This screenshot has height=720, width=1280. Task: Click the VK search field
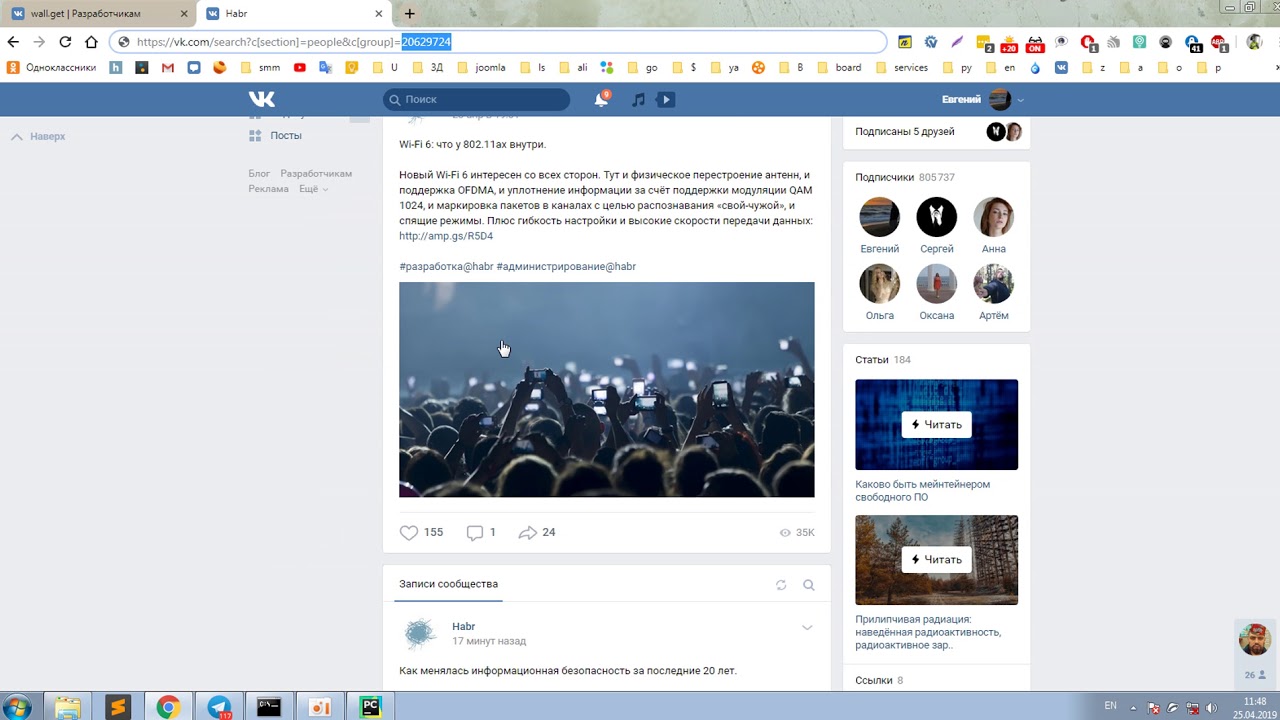(x=476, y=99)
